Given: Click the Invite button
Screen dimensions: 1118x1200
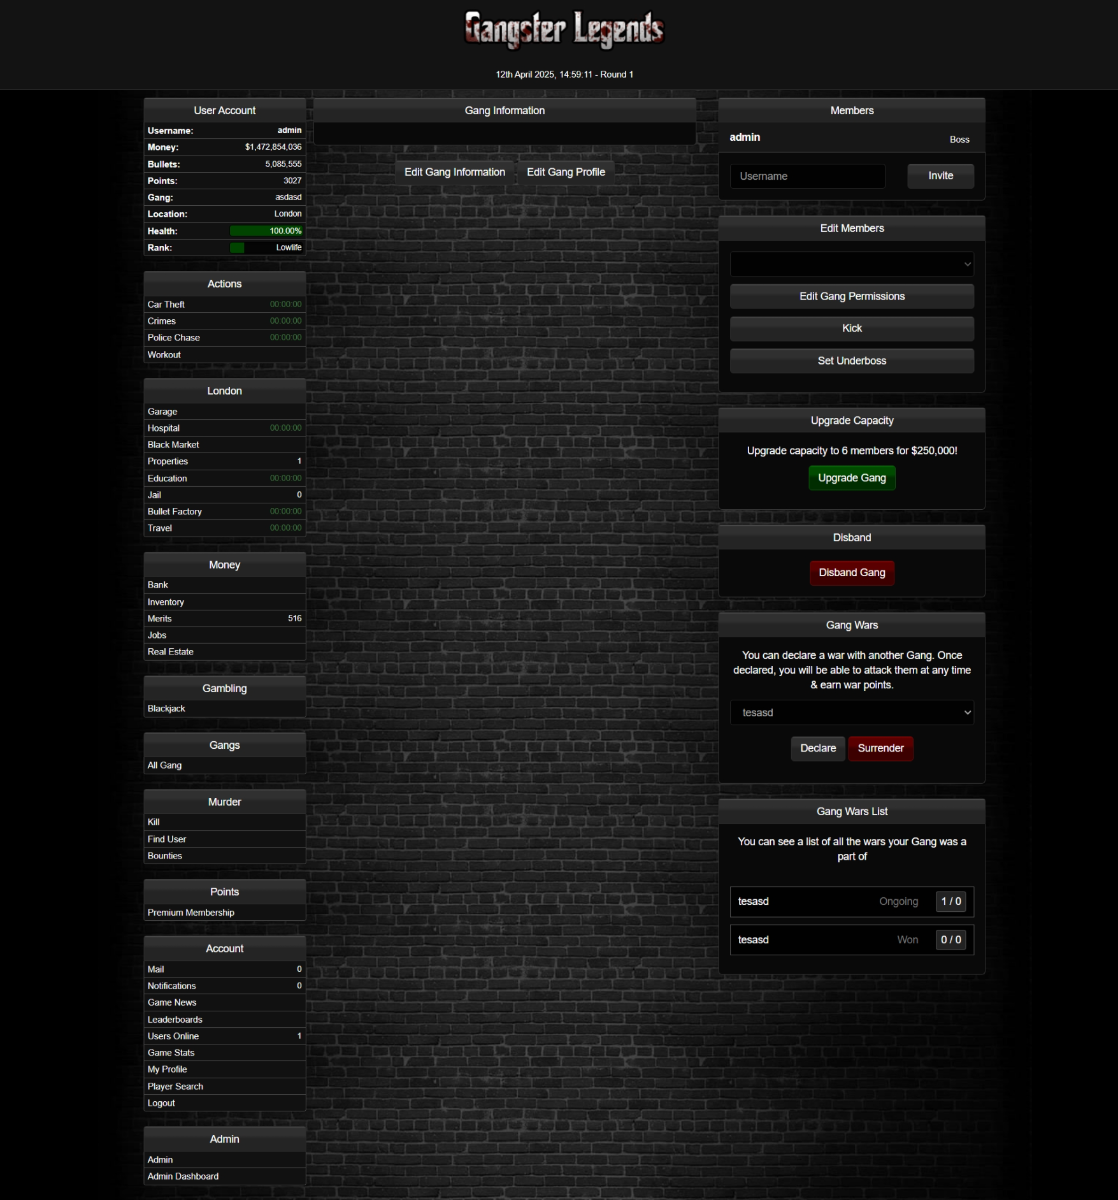Looking at the screenshot, I should click(x=940, y=176).
